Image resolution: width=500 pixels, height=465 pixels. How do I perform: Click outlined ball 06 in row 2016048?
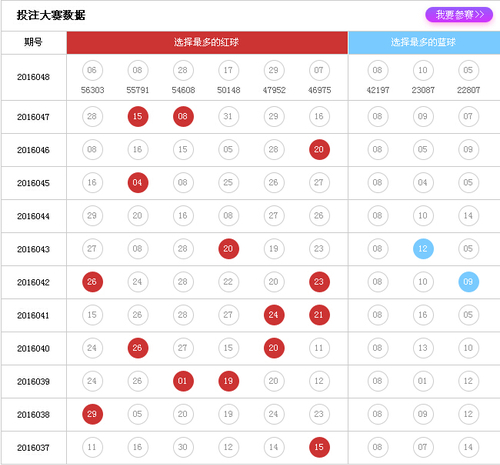[x=92, y=70]
